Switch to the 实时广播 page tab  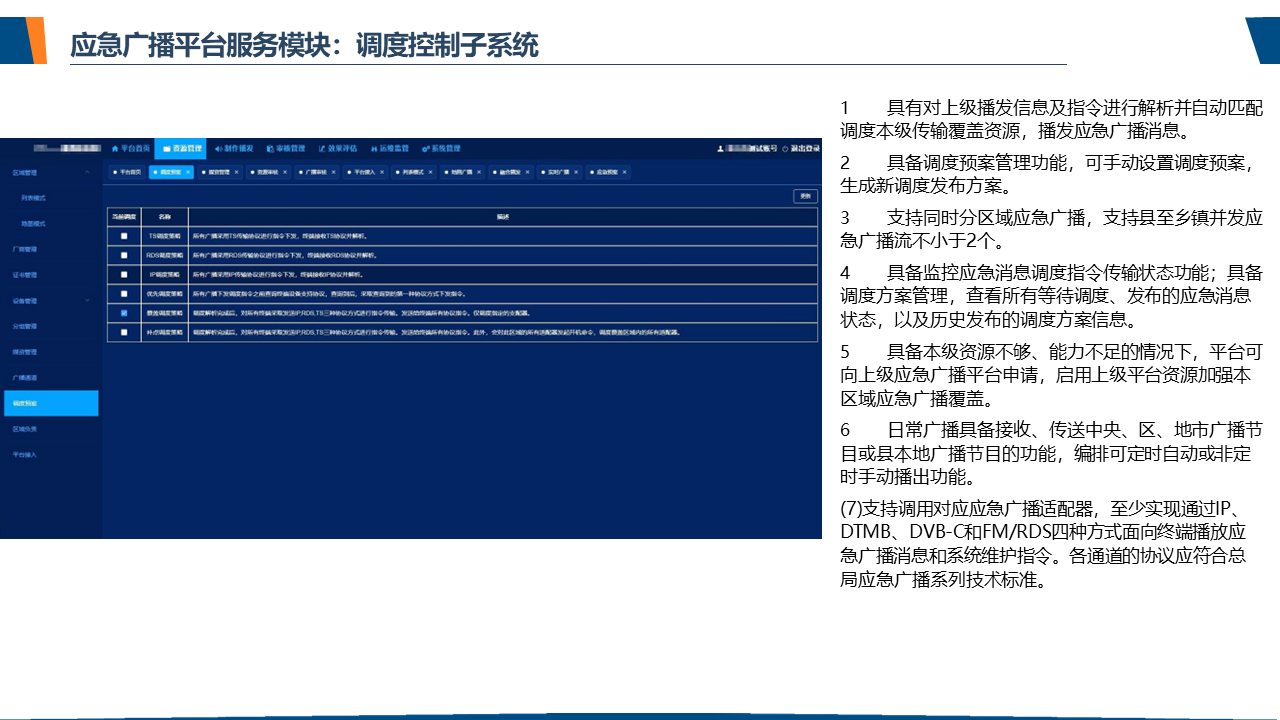pos(558,172)
